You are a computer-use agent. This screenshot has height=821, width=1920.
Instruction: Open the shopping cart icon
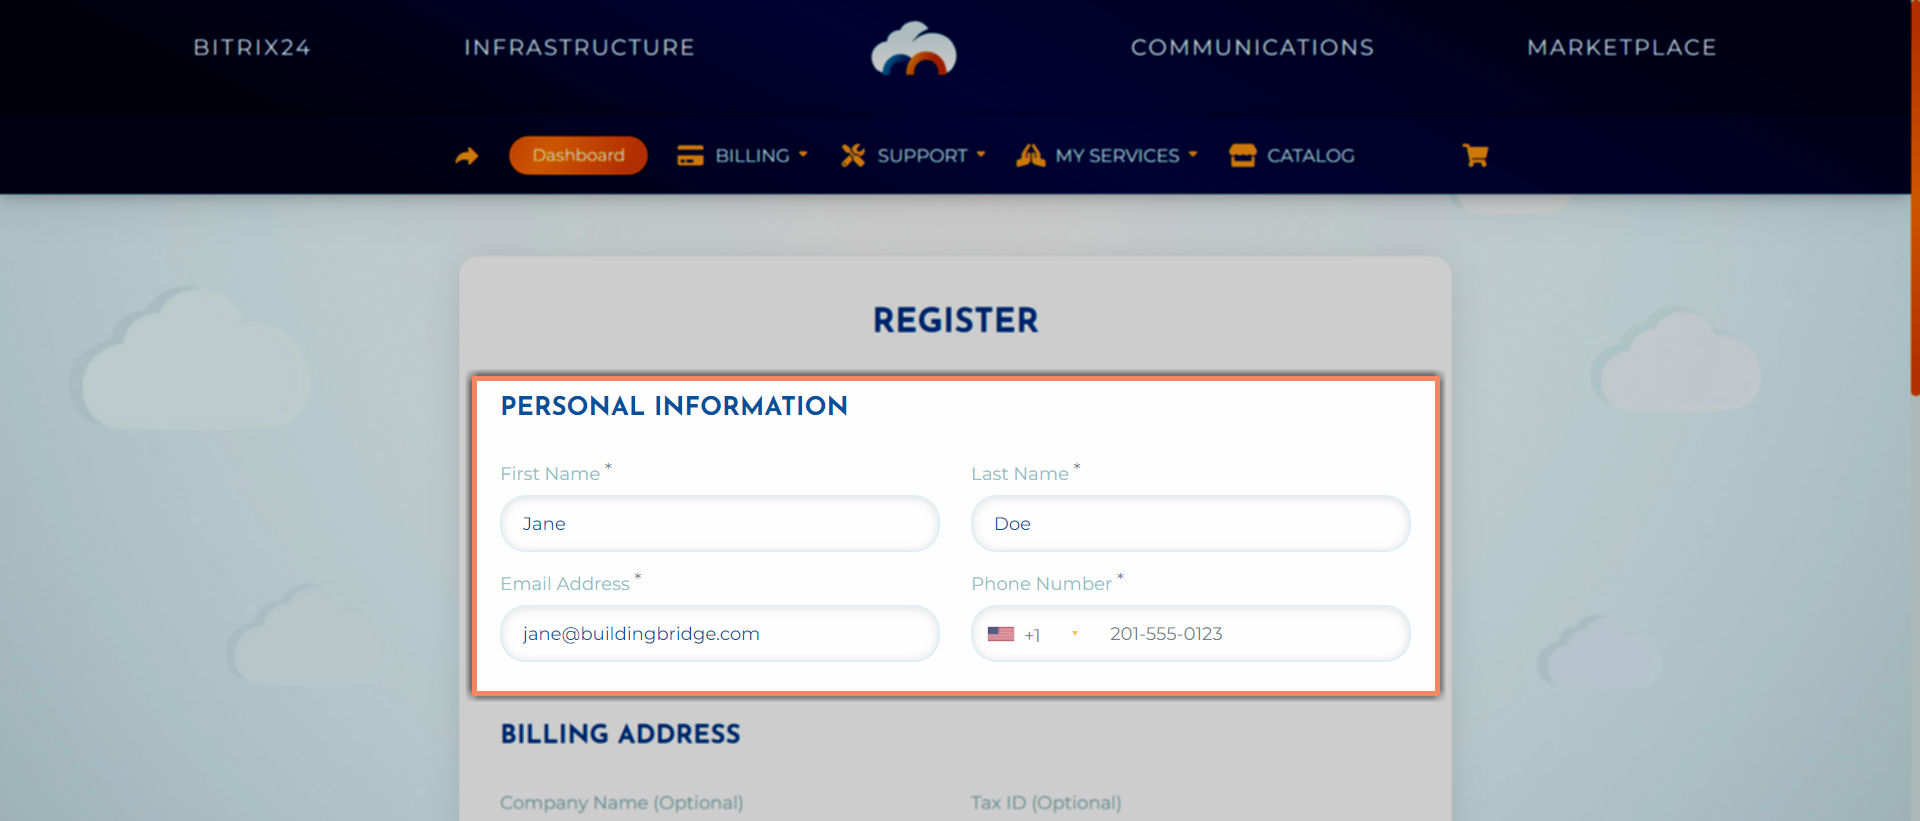(x=1475, y=155)
